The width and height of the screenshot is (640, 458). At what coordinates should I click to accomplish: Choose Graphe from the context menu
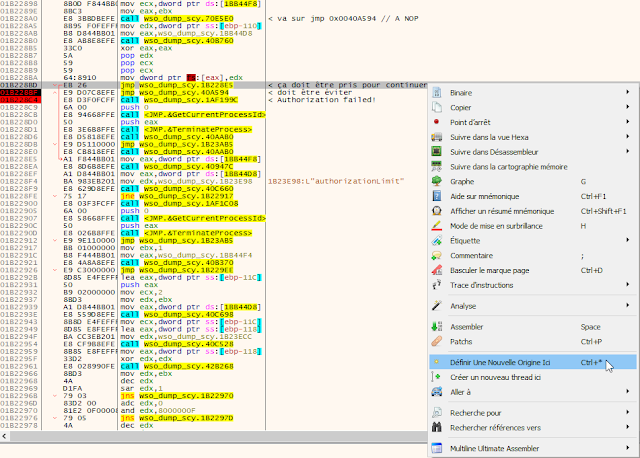[x=533, y=182]
